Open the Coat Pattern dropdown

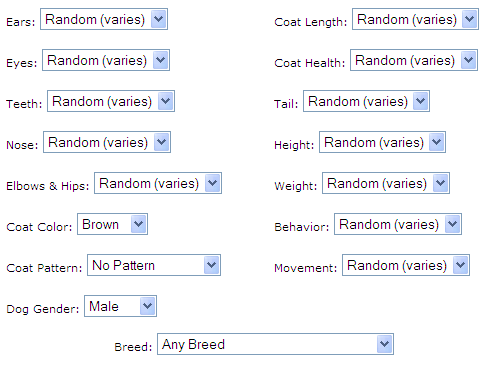(154, 265)
